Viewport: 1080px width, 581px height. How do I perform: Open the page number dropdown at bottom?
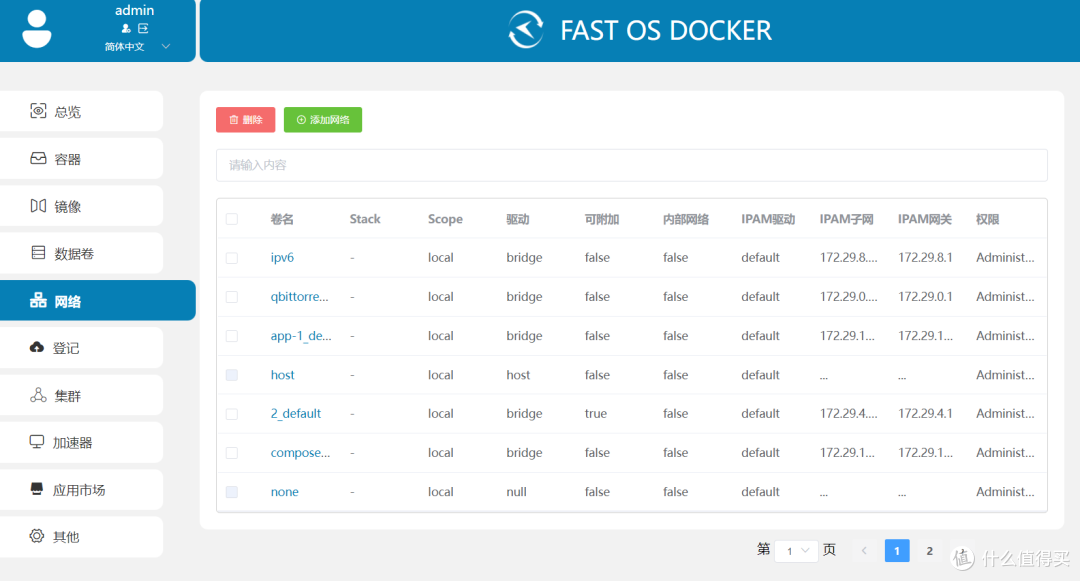coord(795,550)
